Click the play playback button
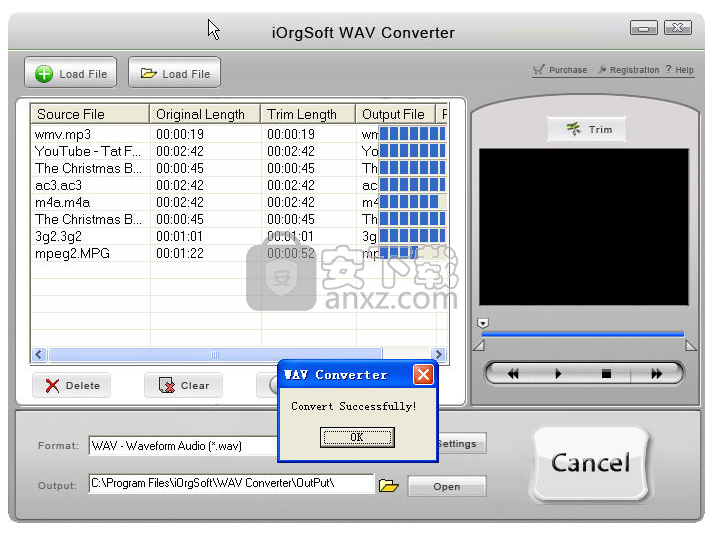The image size is (709, 545). tap(558, 374)
